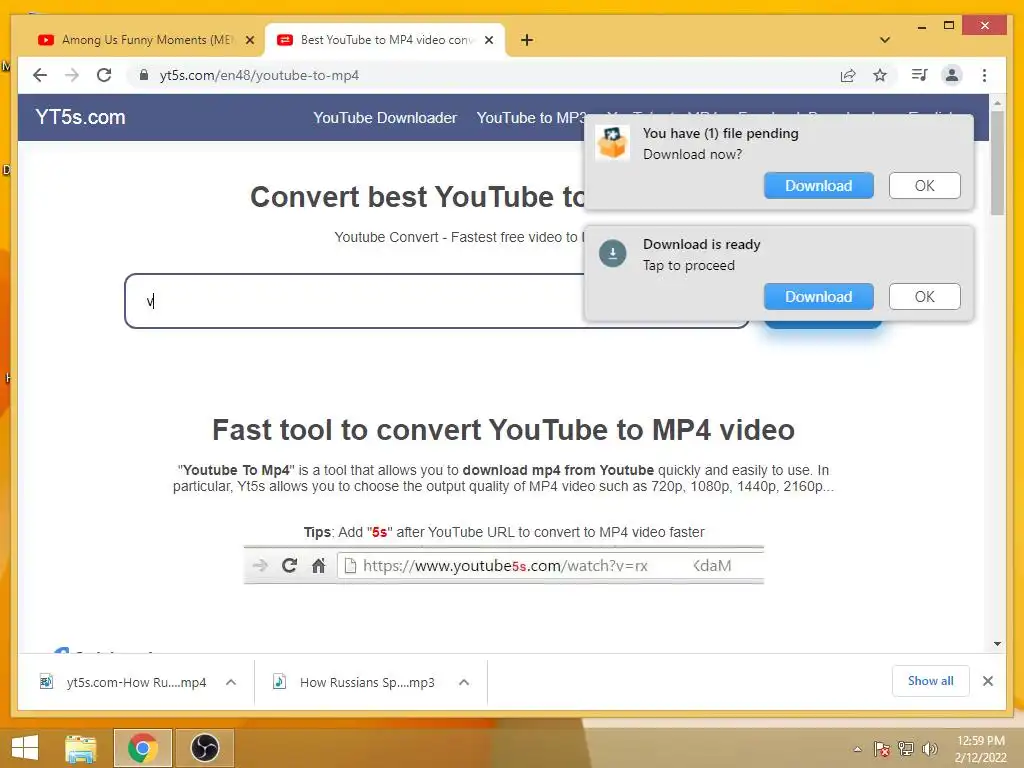Click the YT5s.com logo
The width and height of the screenshot is (1024, 768).
(x=80, y=117)
